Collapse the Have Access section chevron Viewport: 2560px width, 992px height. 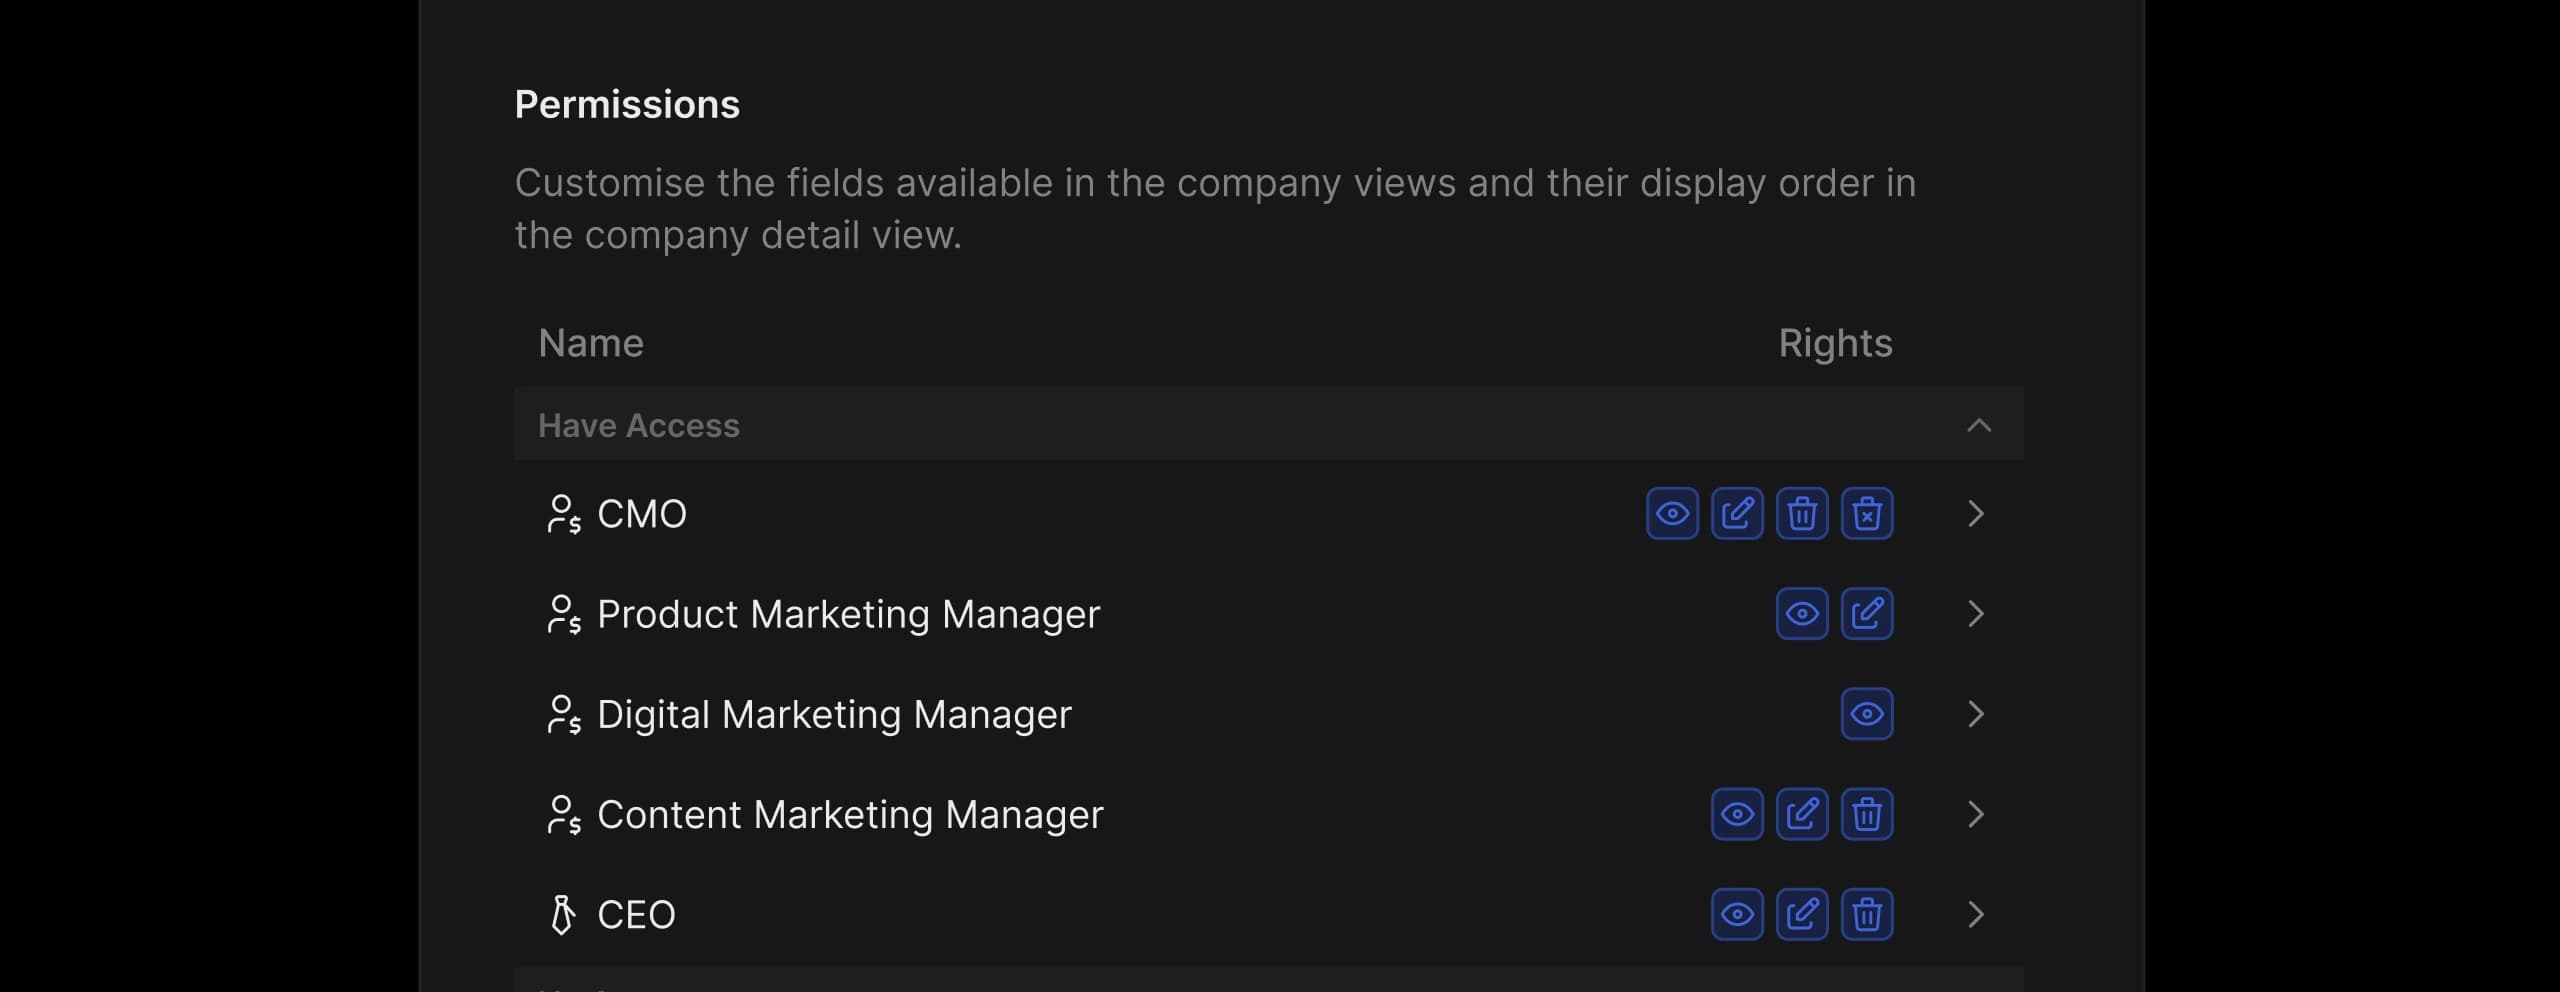point(1978,426)
